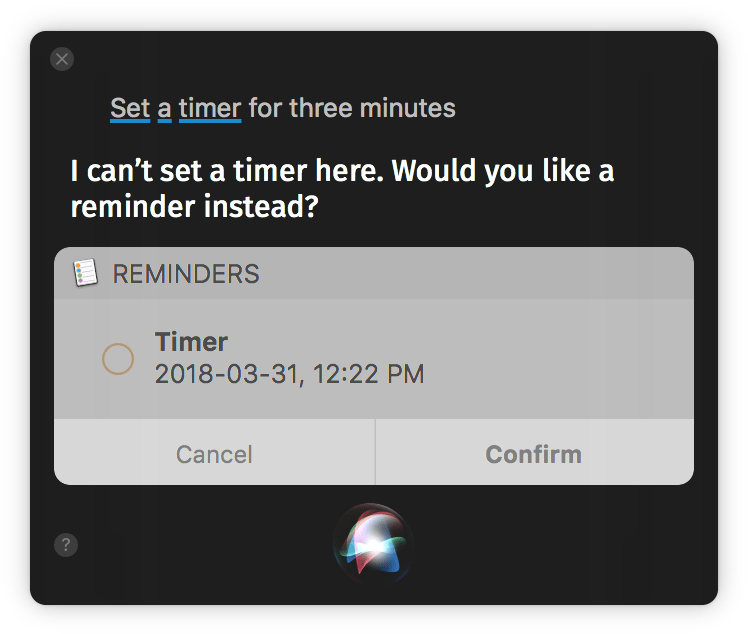The width and height of the screenshot is (748, 634).
Task: Click the 12:22 PM reminder time
Action: click(x=369, y=375)
